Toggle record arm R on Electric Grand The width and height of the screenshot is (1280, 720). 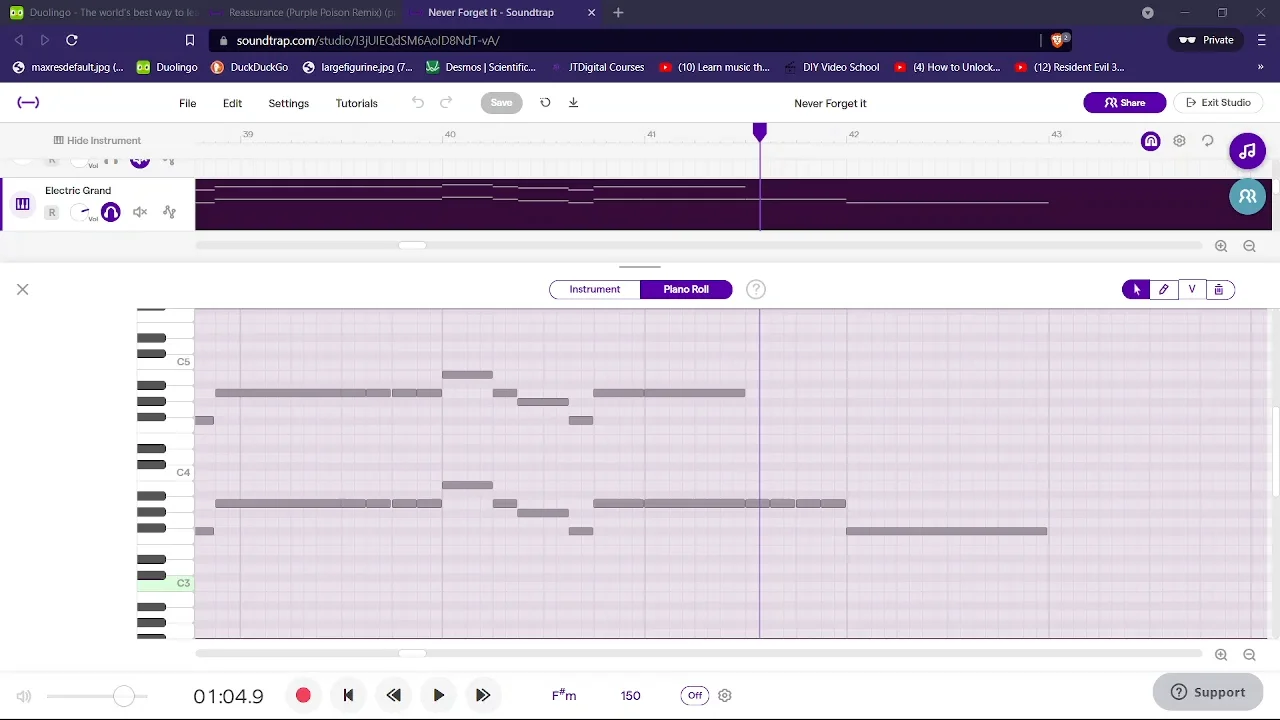pos(52,212)
